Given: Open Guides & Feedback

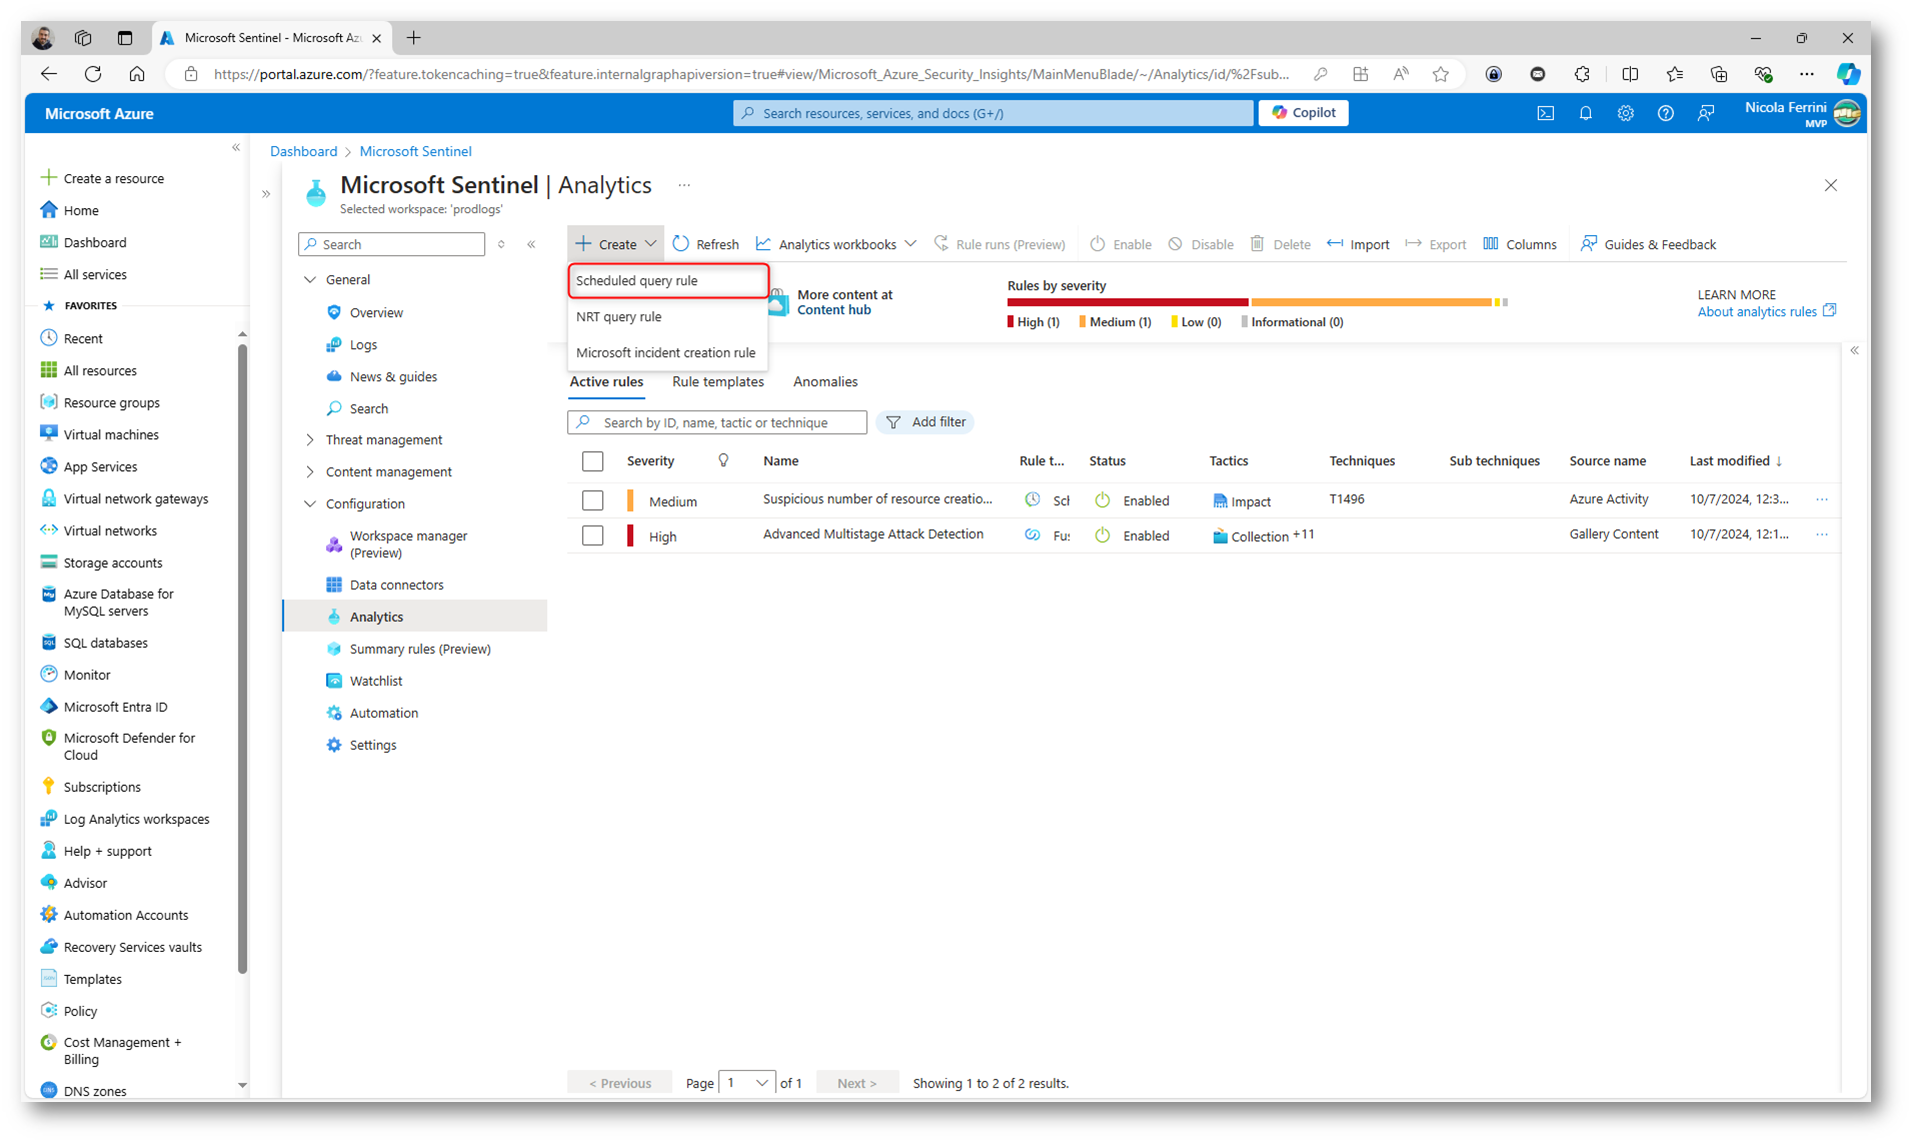Looking at the screenshot, I should [1648, 244].
